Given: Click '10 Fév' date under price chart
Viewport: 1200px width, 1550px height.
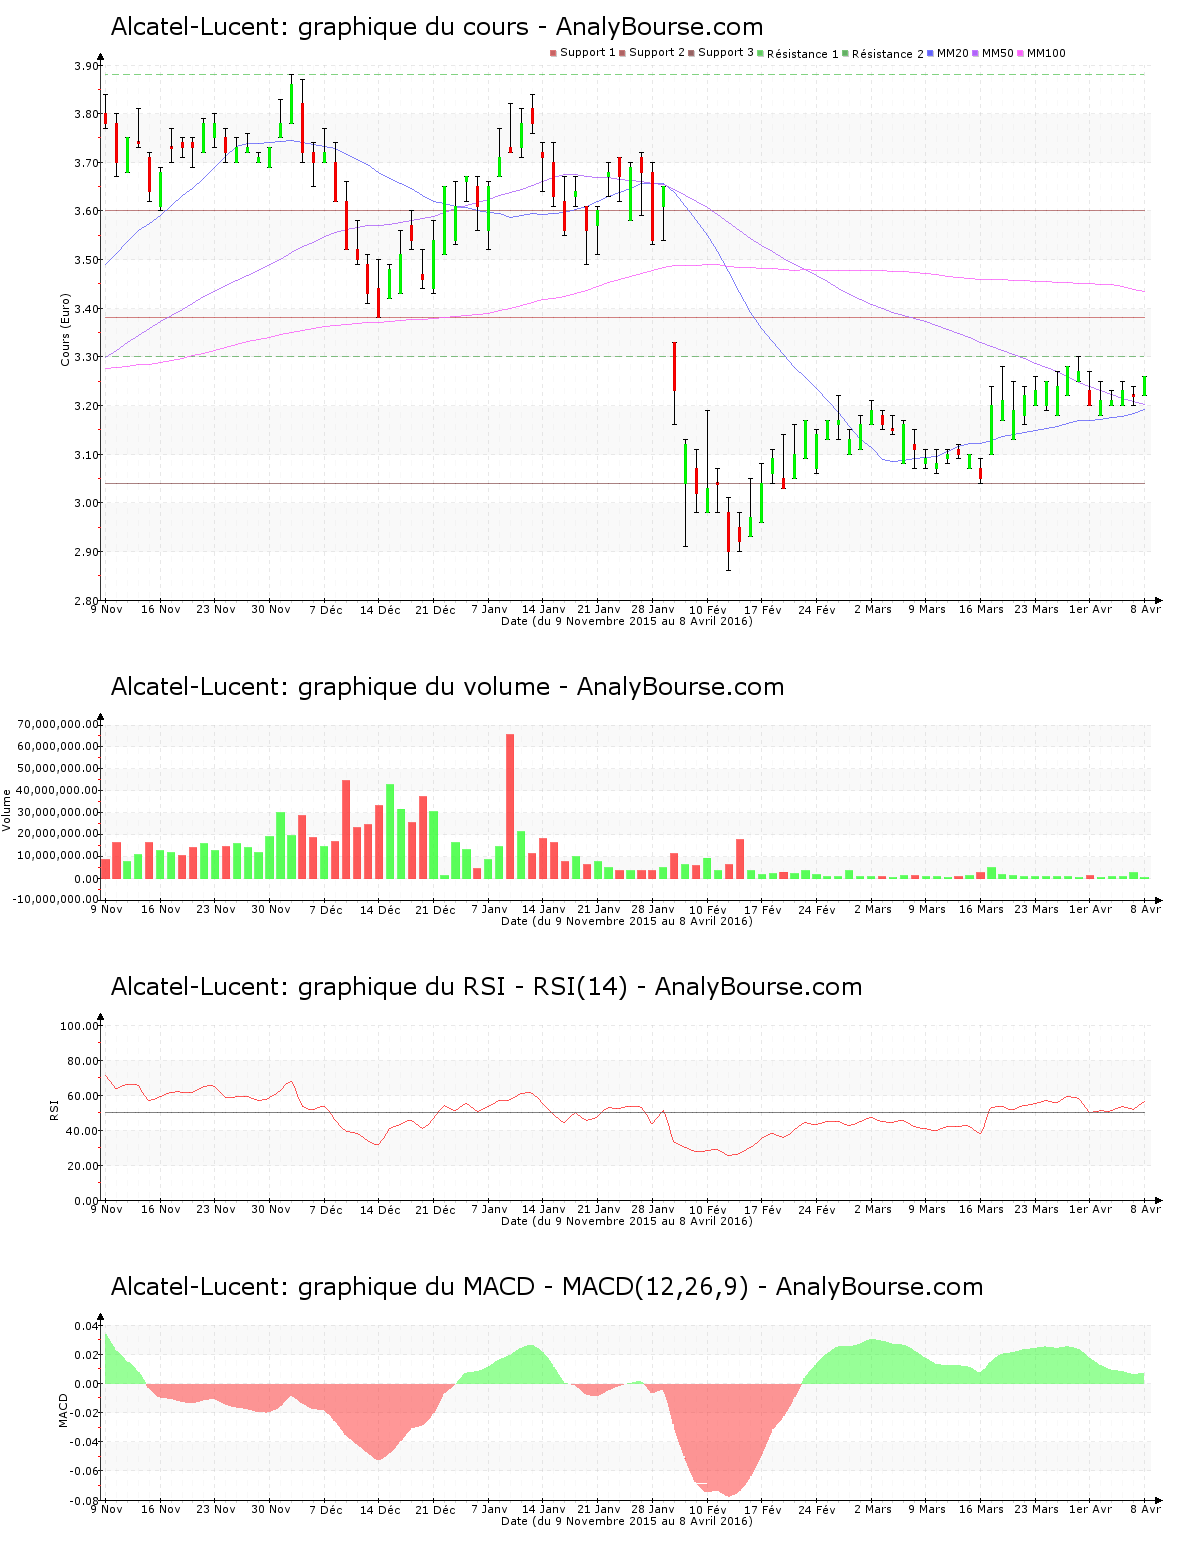Looking at the screenshot, I should (708, 610).
